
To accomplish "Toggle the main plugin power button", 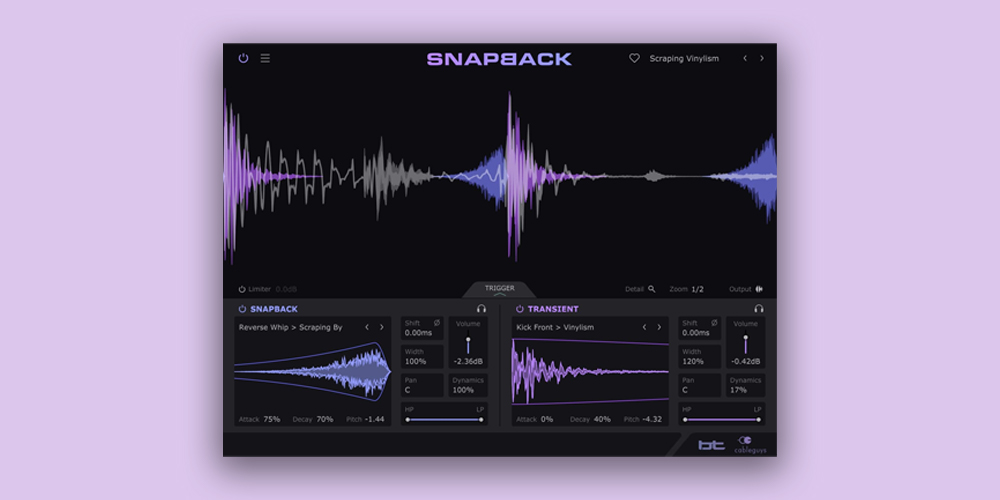I will point(243,58).
